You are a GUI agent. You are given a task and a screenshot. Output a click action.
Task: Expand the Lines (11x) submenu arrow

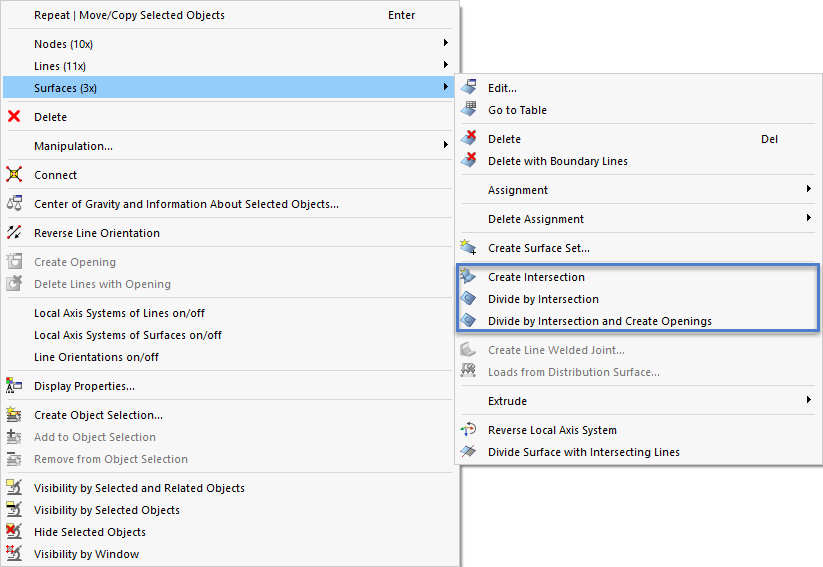(446, 66)
